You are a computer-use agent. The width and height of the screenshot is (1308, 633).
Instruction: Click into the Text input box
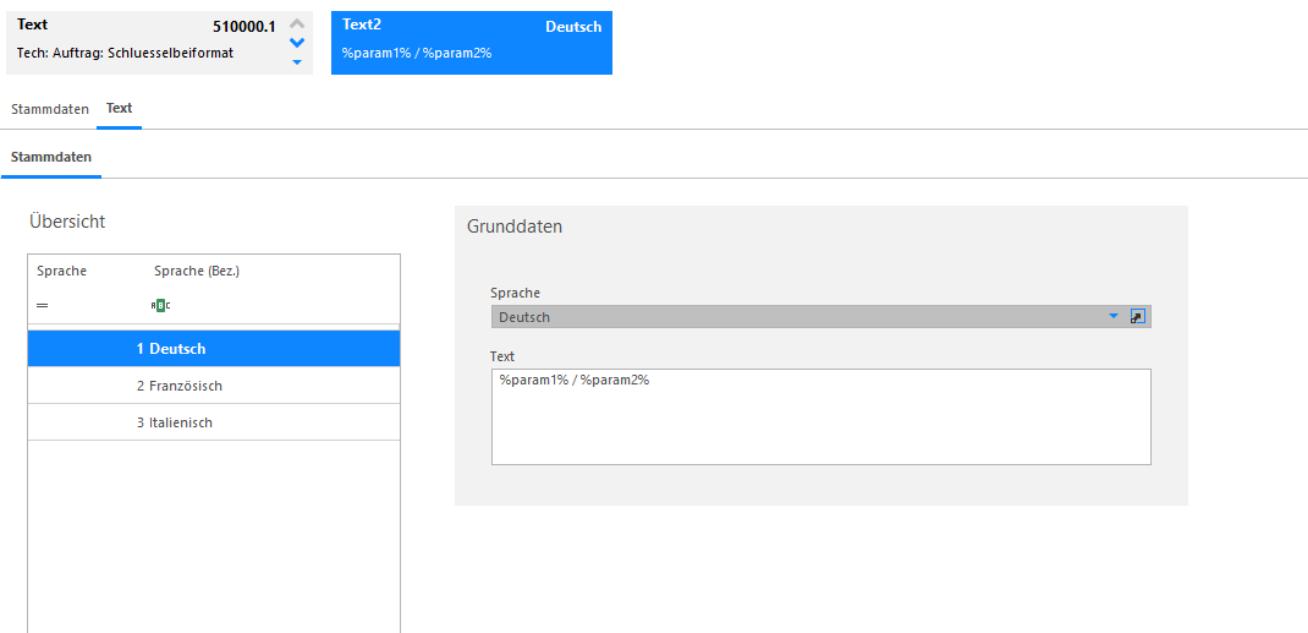(821, 417)
